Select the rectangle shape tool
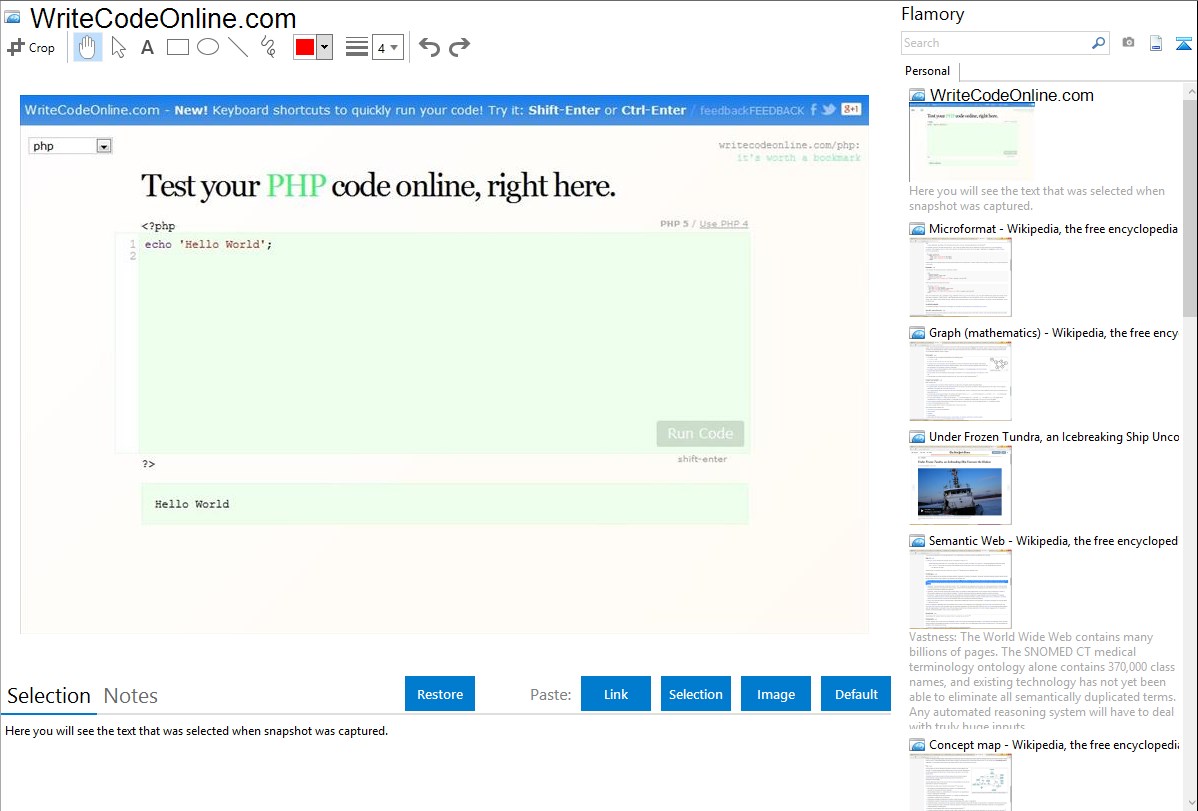This screenshot has width=1198, height=811. click(x=177, y=47)
